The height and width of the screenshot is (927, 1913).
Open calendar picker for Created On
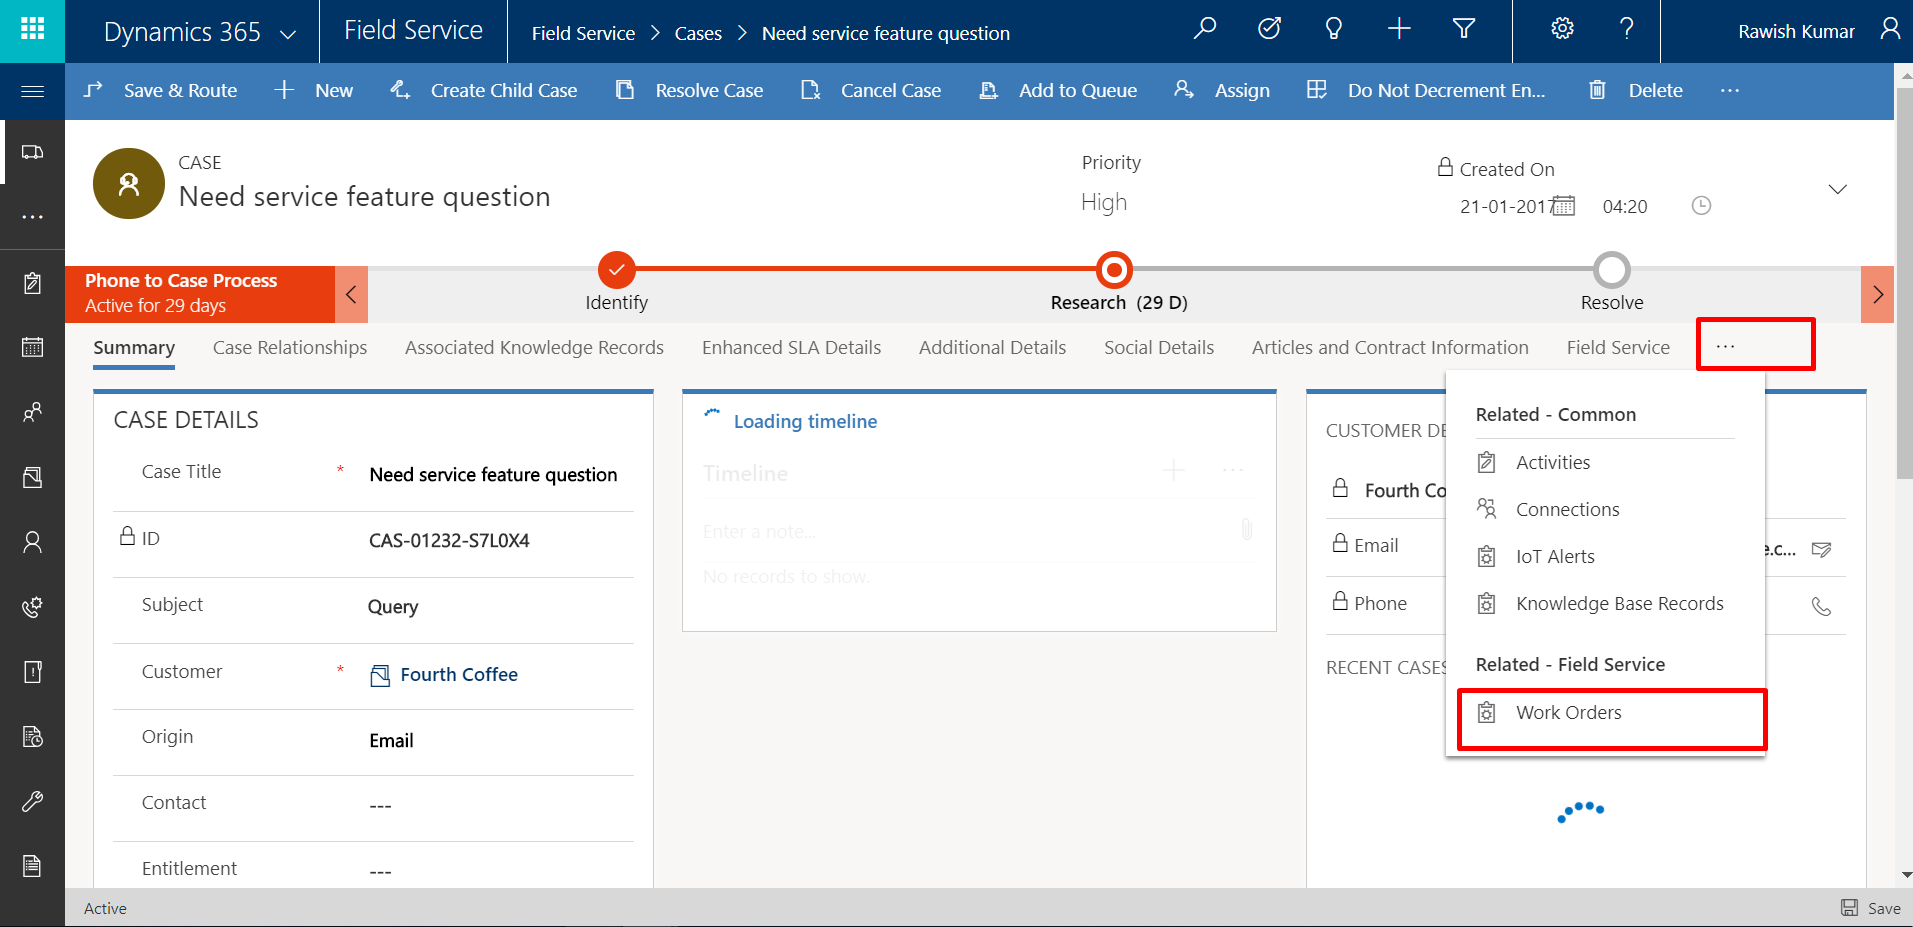click(x=1564, y=206)
